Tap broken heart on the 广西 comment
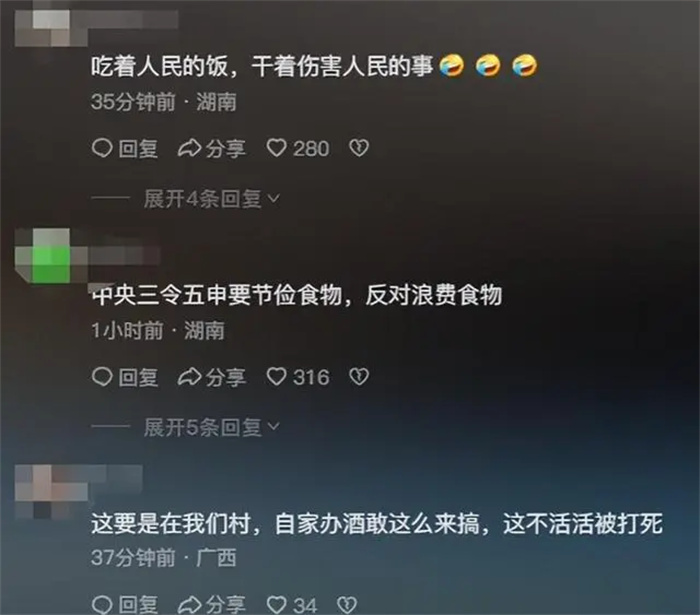This screenshot has height=615, width=700. coord(347,605)
